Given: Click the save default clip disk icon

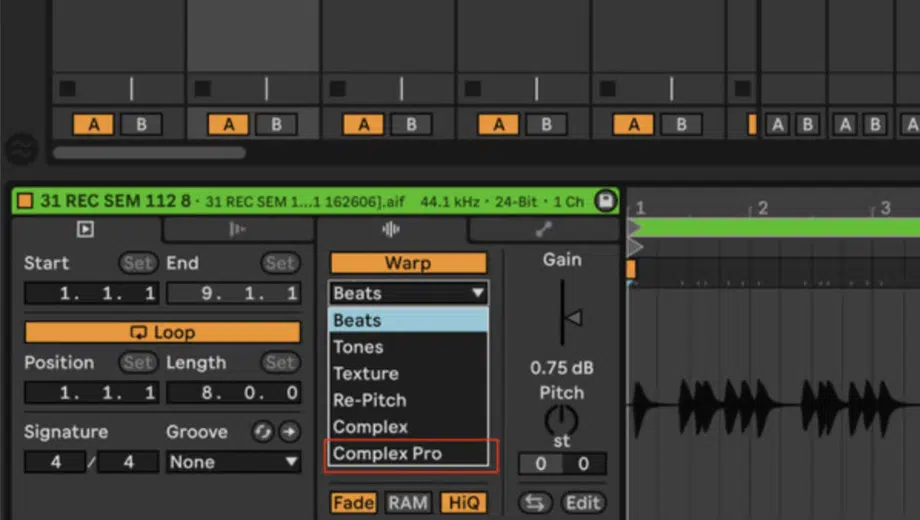Looking at the screenshot, I should point(605,201).
